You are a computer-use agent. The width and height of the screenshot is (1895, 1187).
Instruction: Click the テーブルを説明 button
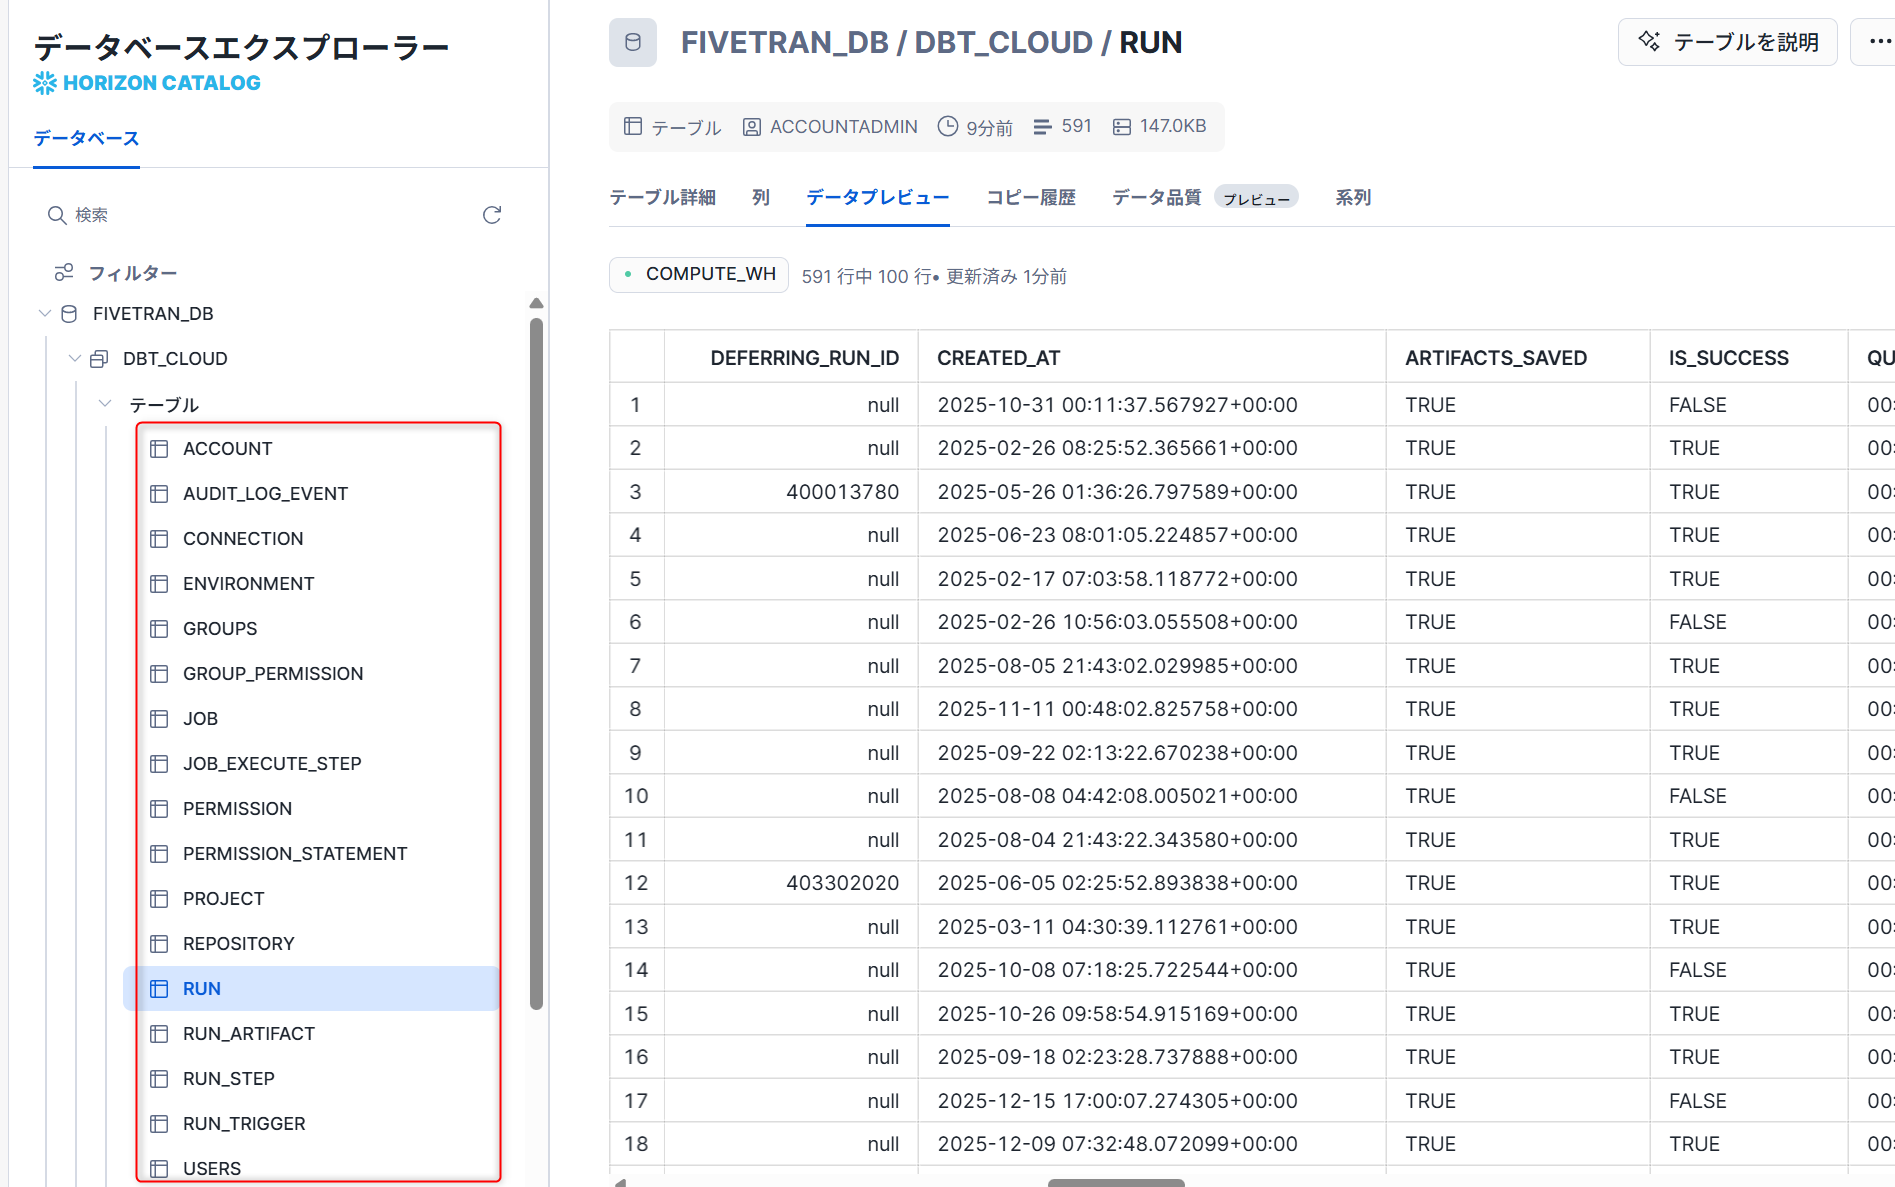click(1727, 42)
